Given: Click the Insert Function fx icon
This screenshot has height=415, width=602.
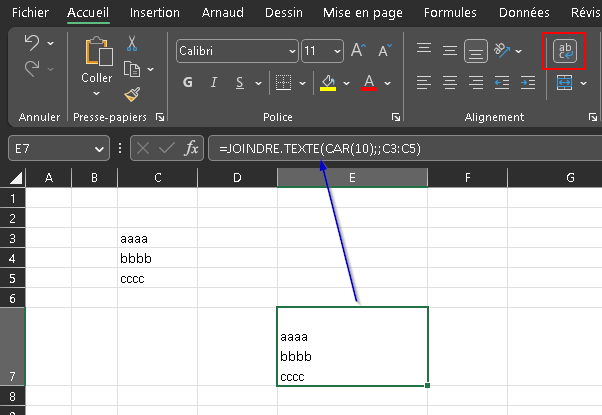Looking at the screenshot, I should click(x=191, y=148).
